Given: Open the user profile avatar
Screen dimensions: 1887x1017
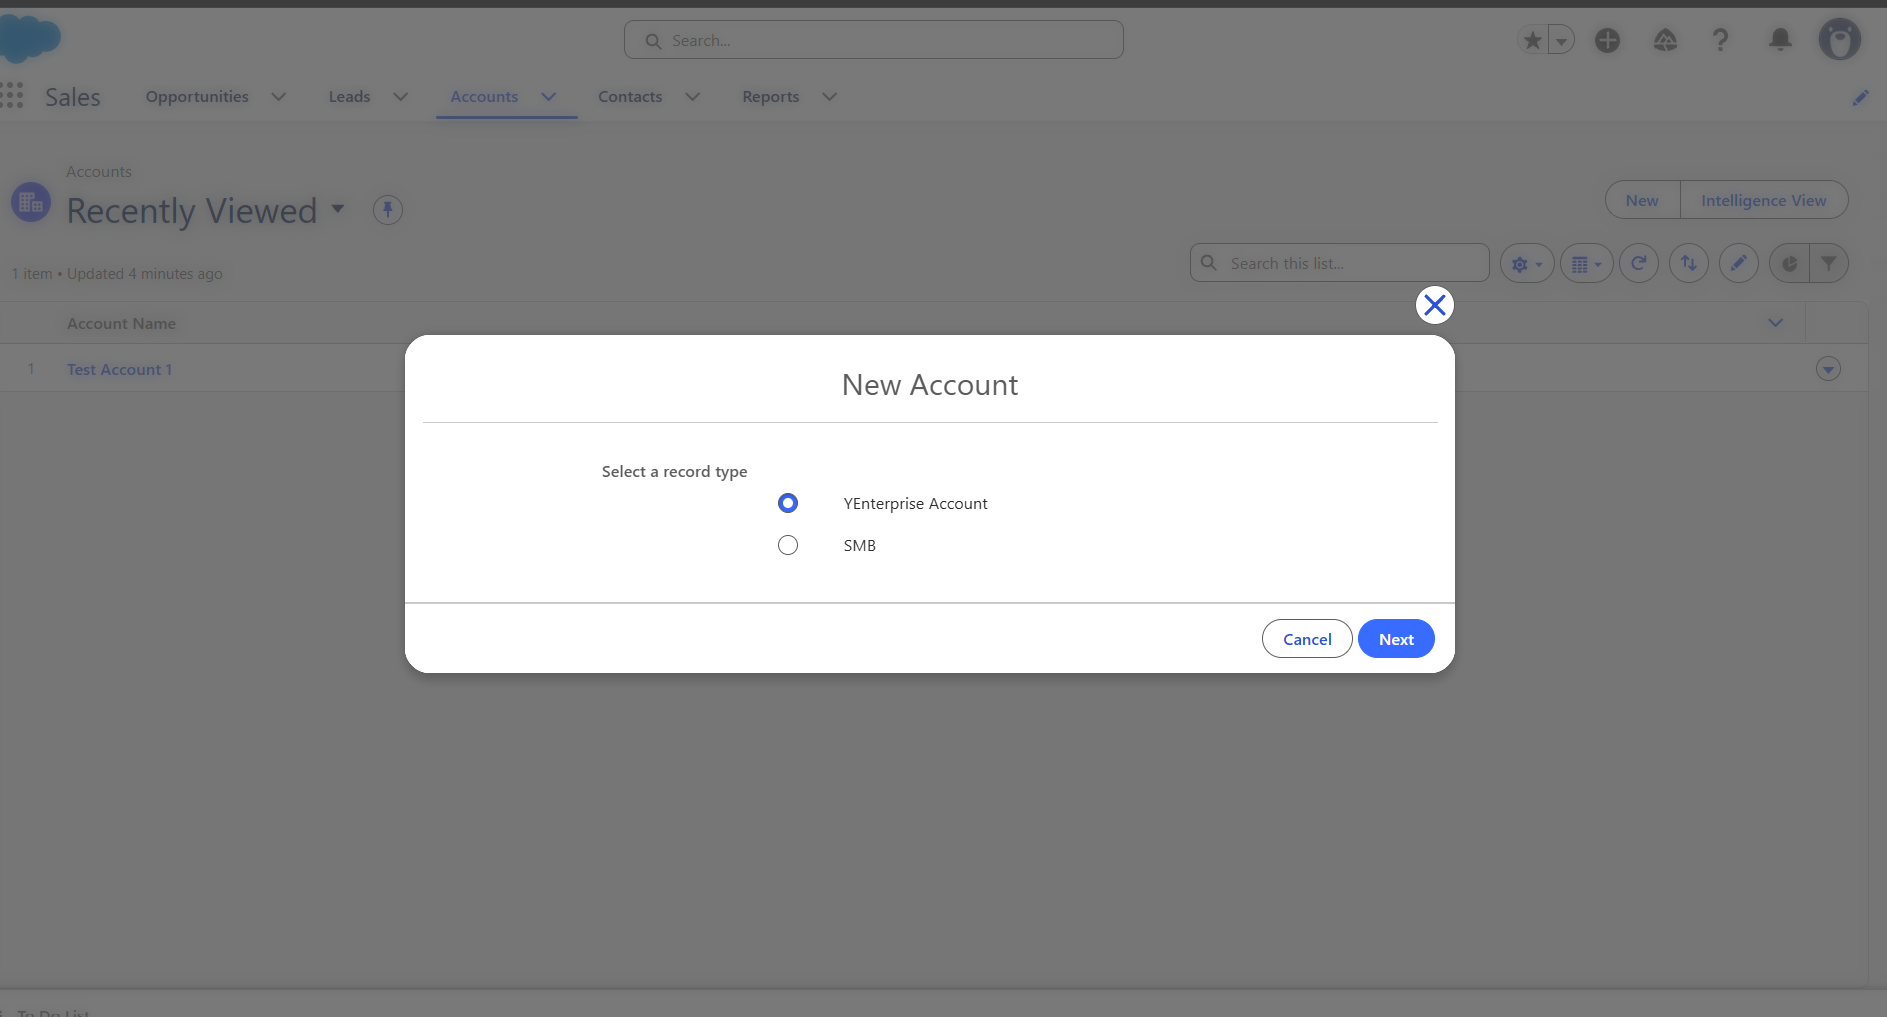Looking at the screenshot, I should point(1839,40).
